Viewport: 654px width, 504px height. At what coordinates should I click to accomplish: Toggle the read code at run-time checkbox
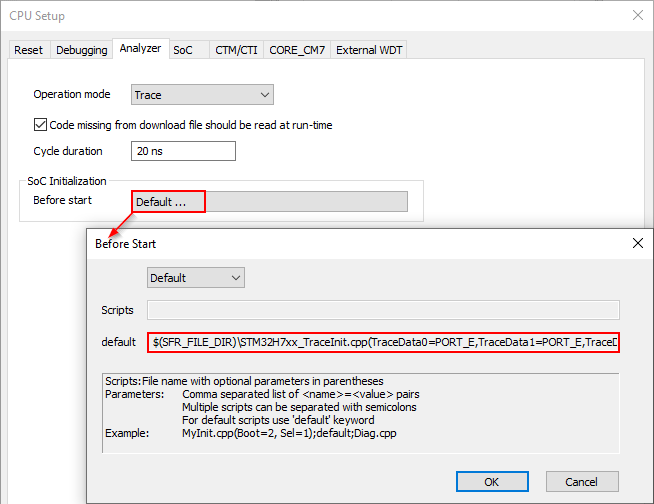pos(41,125)
